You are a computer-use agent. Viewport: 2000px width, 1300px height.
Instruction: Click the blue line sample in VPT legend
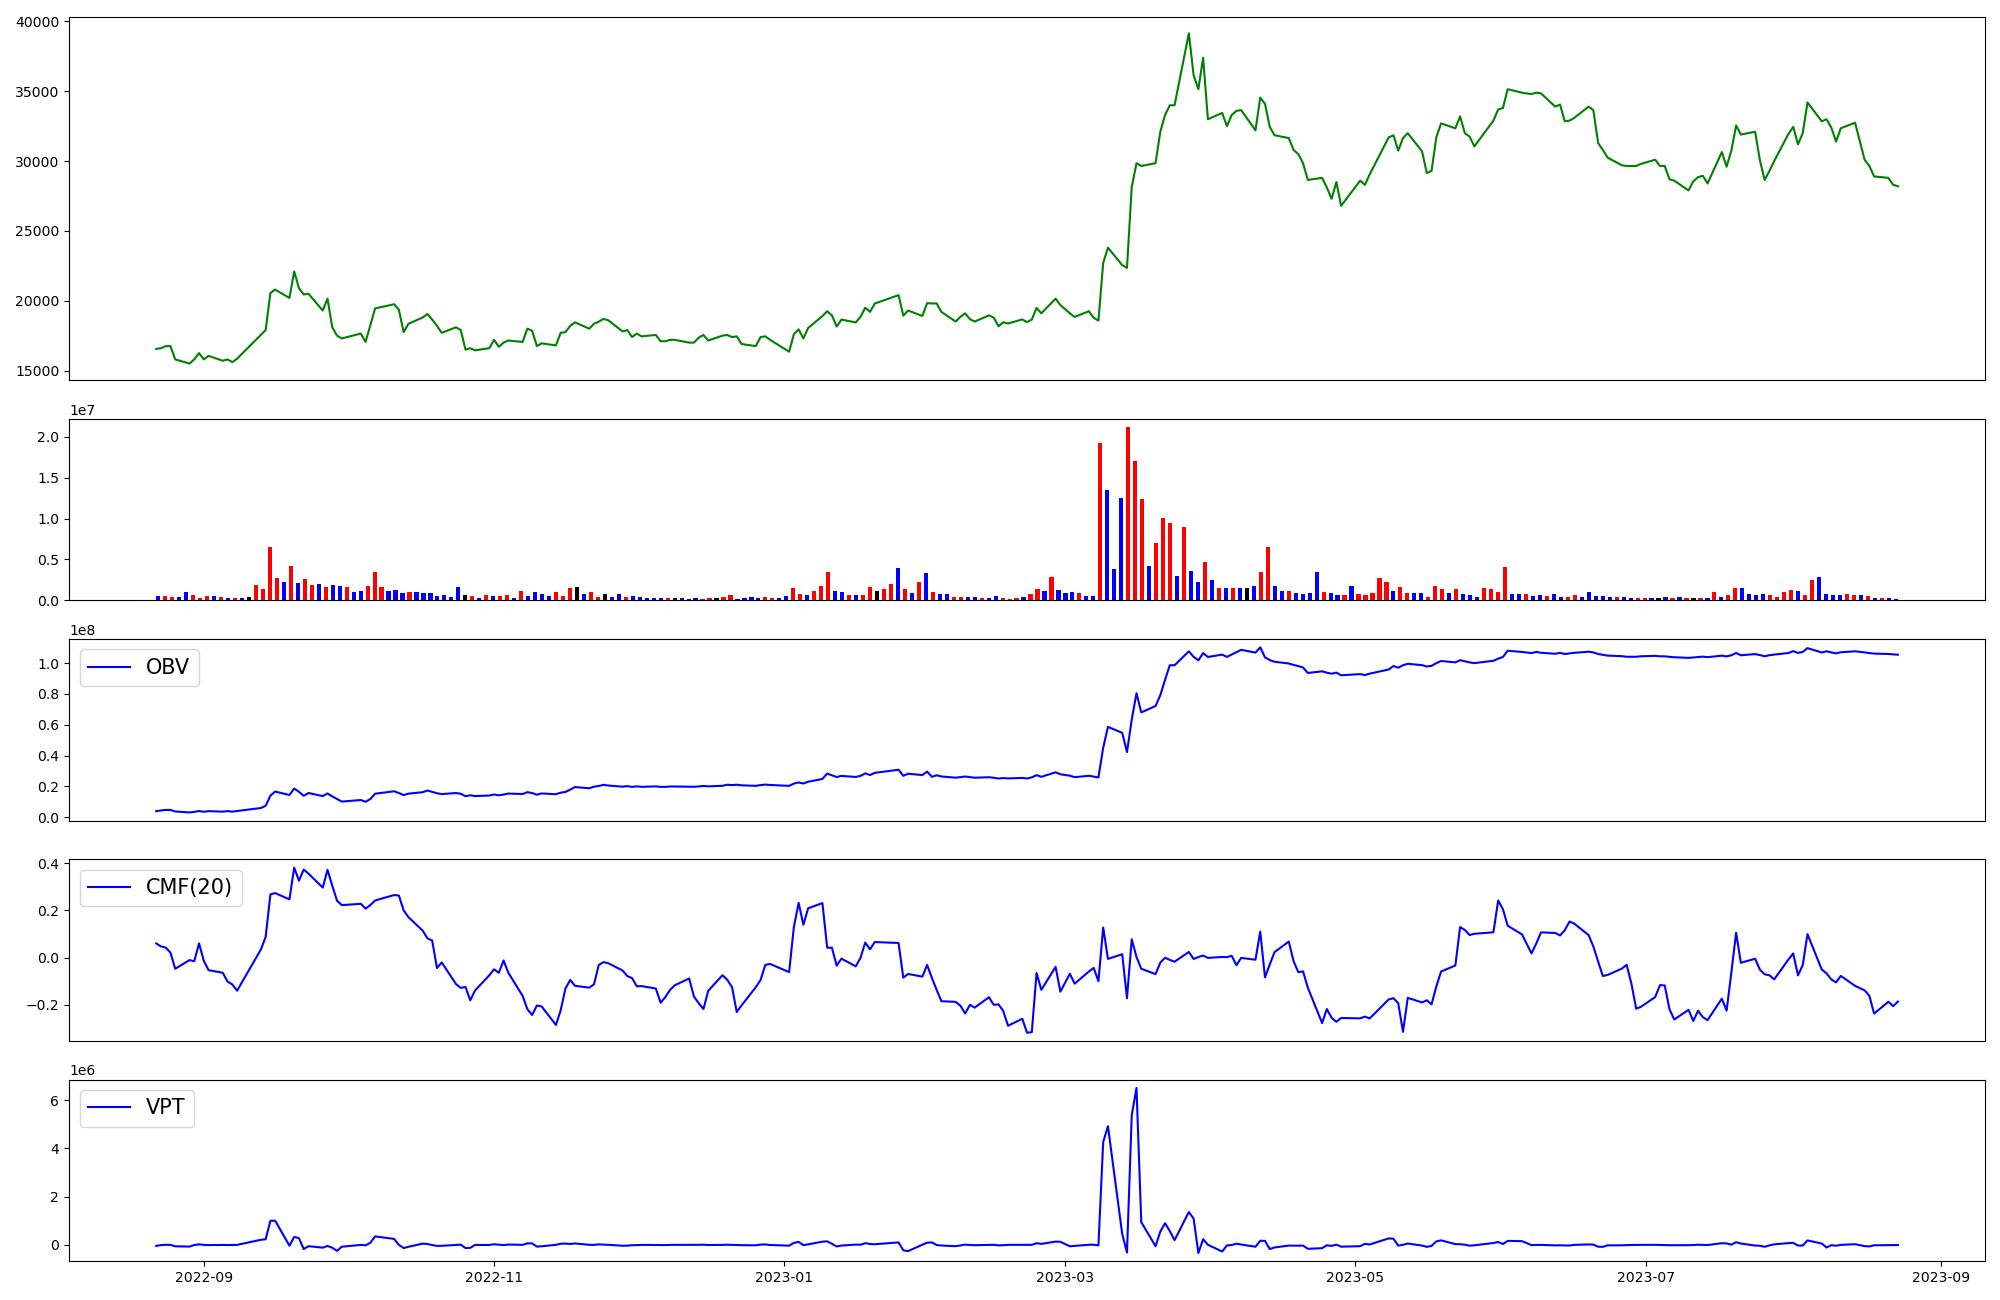tap(109, 1108)
